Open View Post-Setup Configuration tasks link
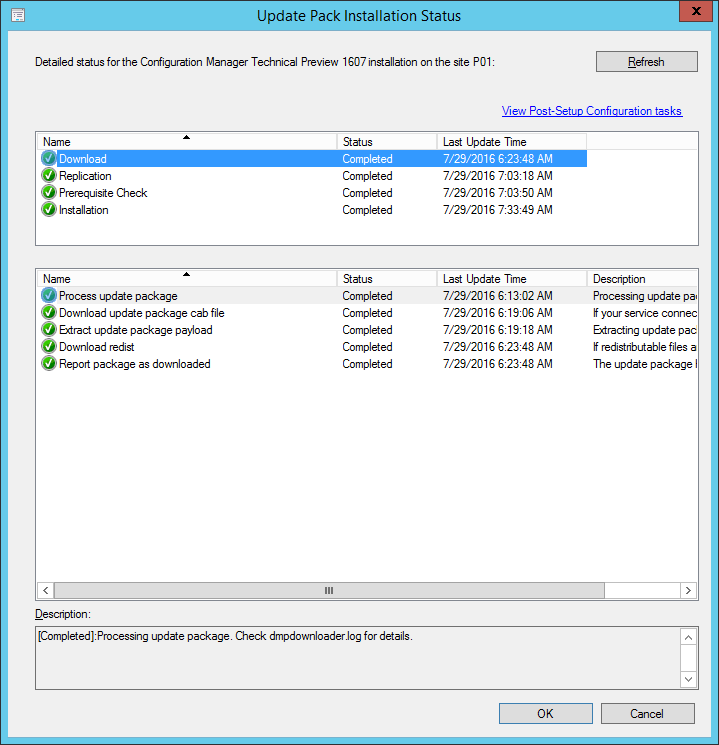 592,111
